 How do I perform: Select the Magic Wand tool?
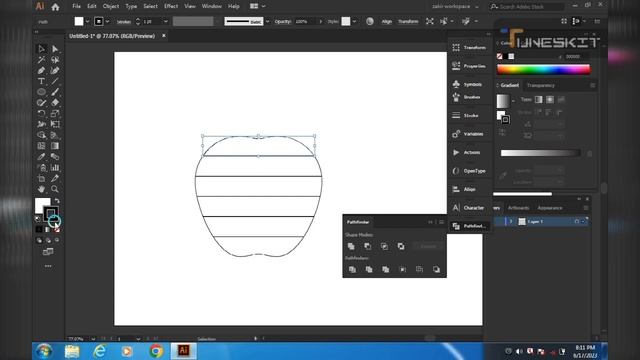pos(41,60)
